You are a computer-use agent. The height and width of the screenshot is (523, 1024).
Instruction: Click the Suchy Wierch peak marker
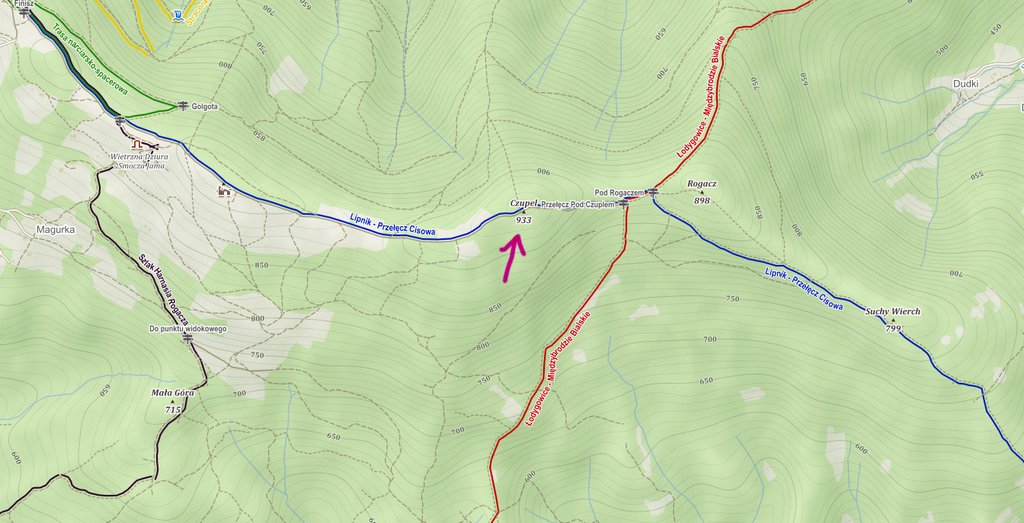pyautogui.click(x=893, y=320)
